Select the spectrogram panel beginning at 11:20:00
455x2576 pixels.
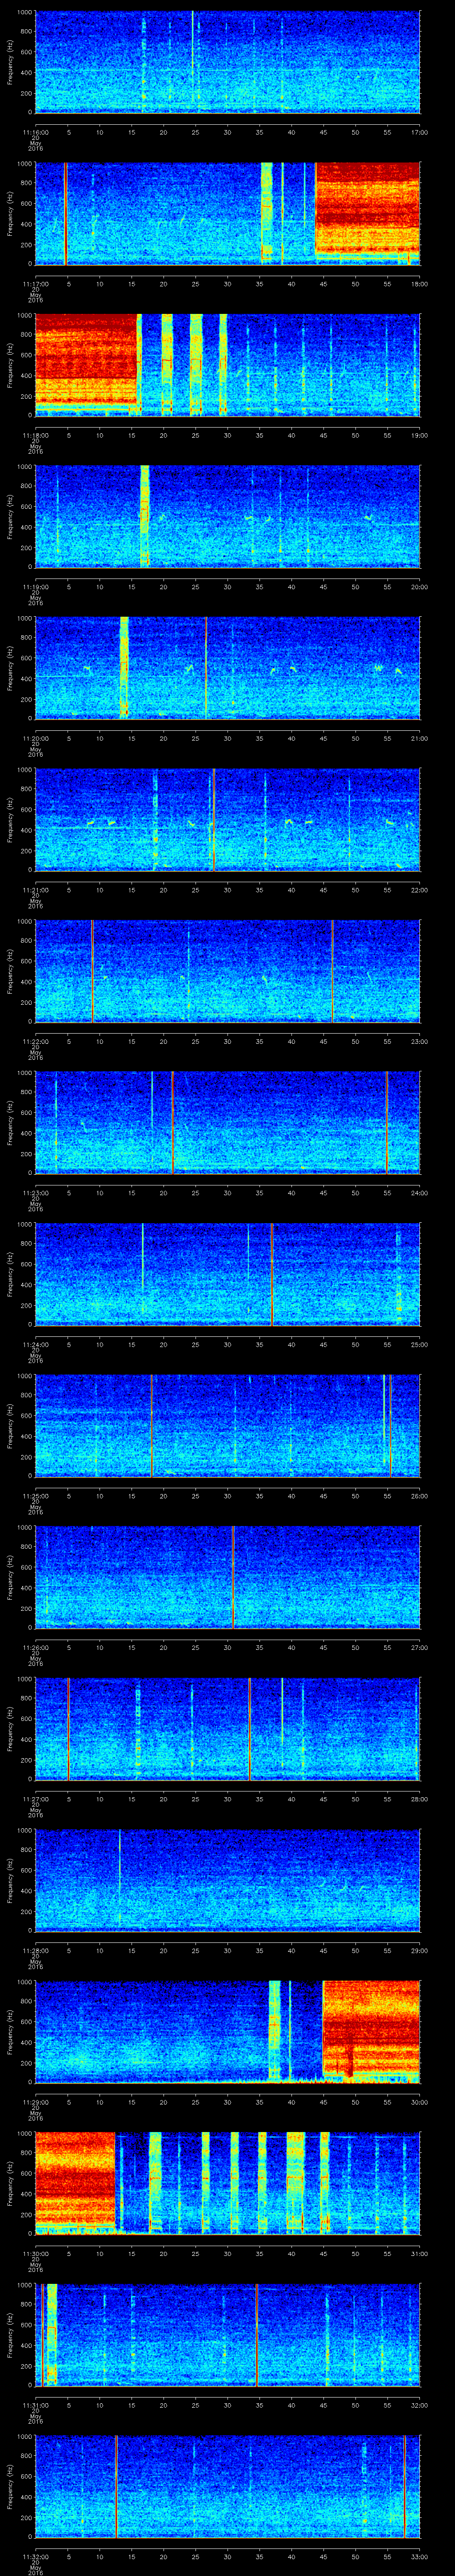pos(227,668)
